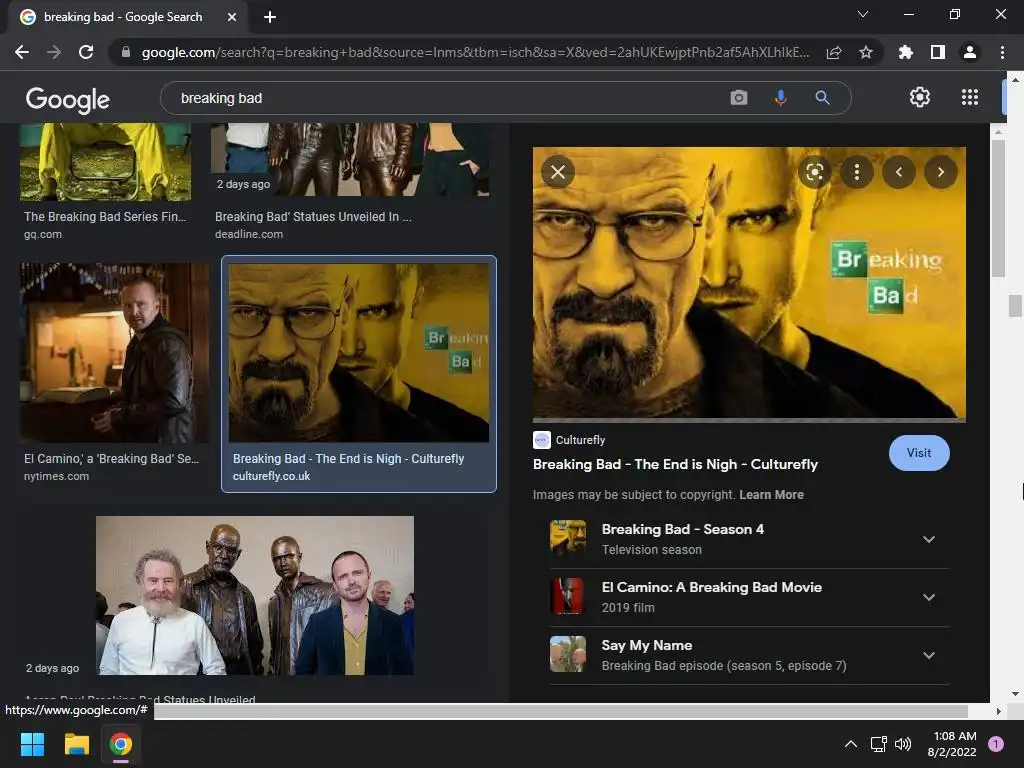Open the El Camino nytimes.com thumbnail
1024x768 pixels.
pos(115,353)
